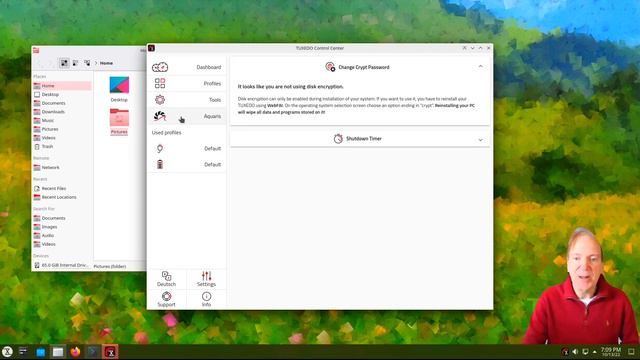This screenshot has height=360, width=640.
Task: Open the TUXEDO application launcher
Action: point(7,351)
